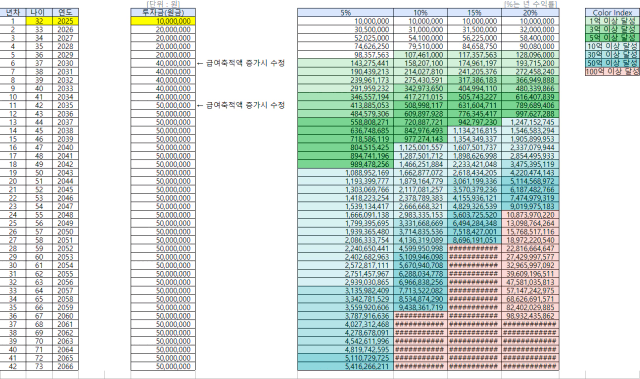Select the 년차 cell 42 in the 2066 row
640x379 pixels.
point(13,366)
